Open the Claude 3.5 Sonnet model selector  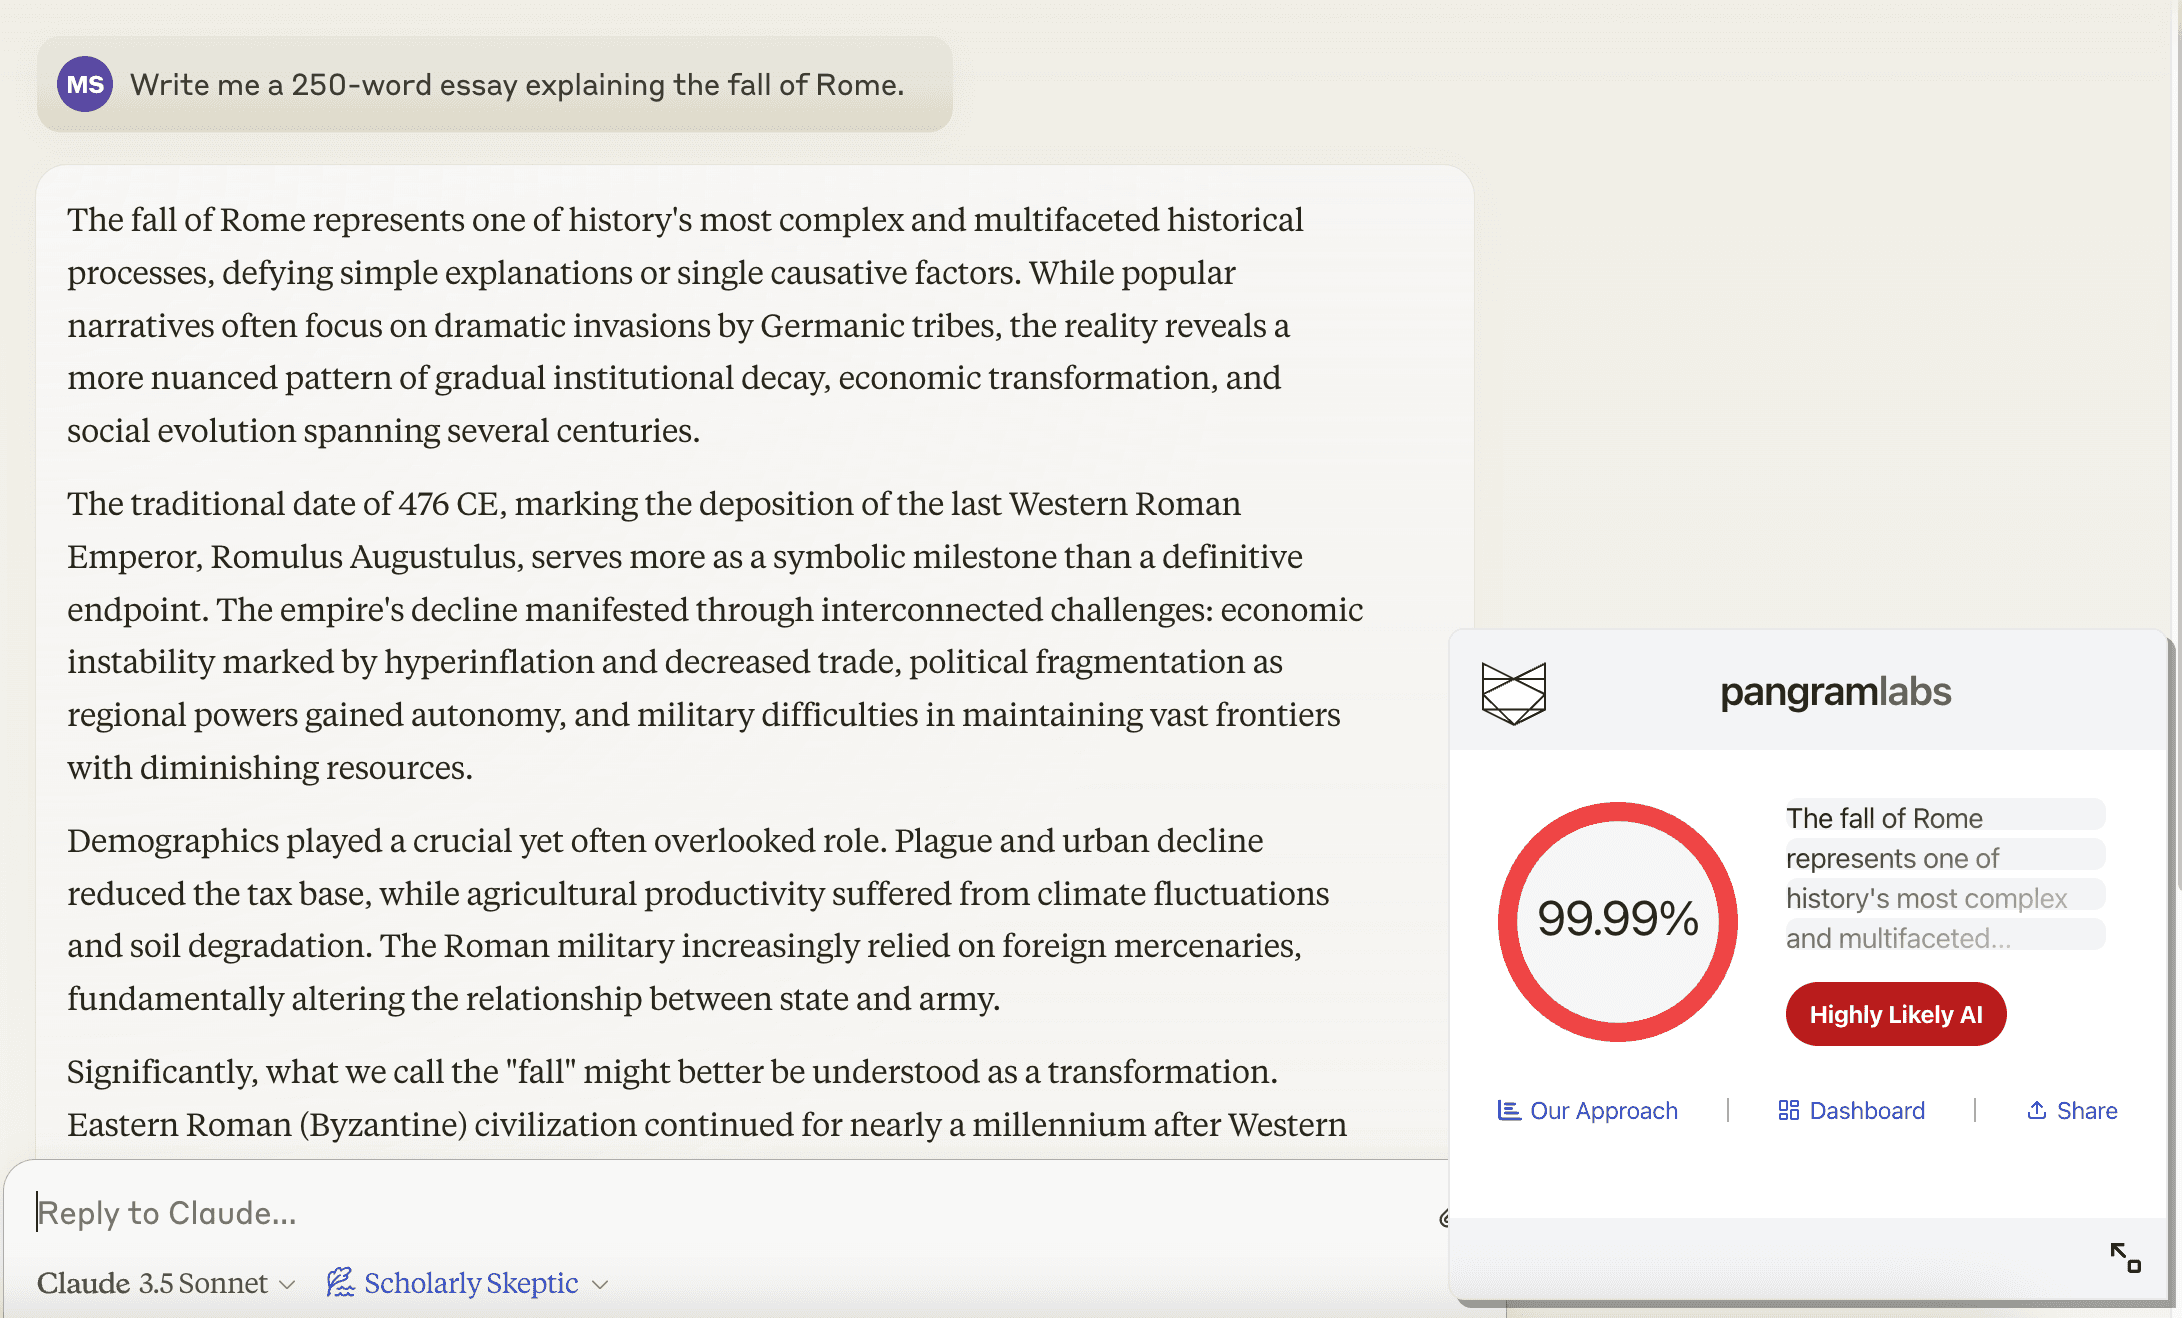pos(165,1283)
